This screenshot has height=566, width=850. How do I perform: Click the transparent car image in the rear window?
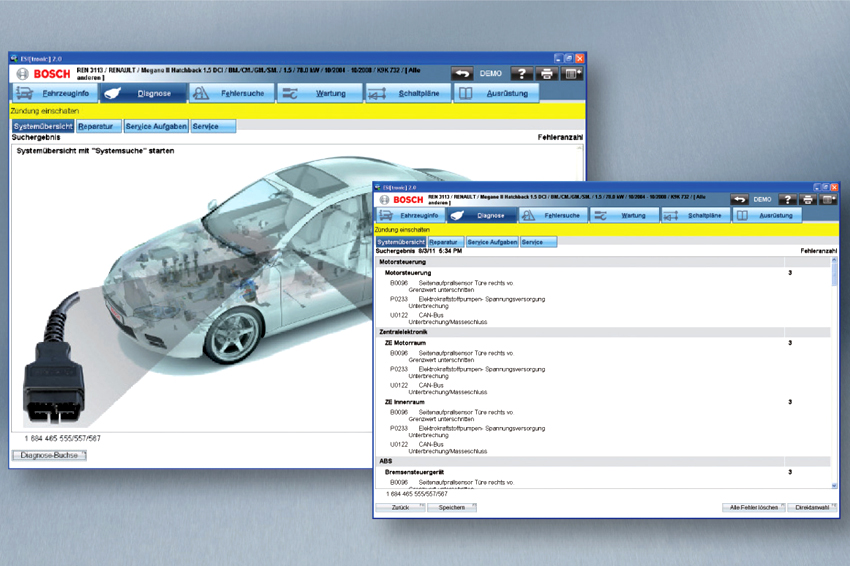pos(239,260)
